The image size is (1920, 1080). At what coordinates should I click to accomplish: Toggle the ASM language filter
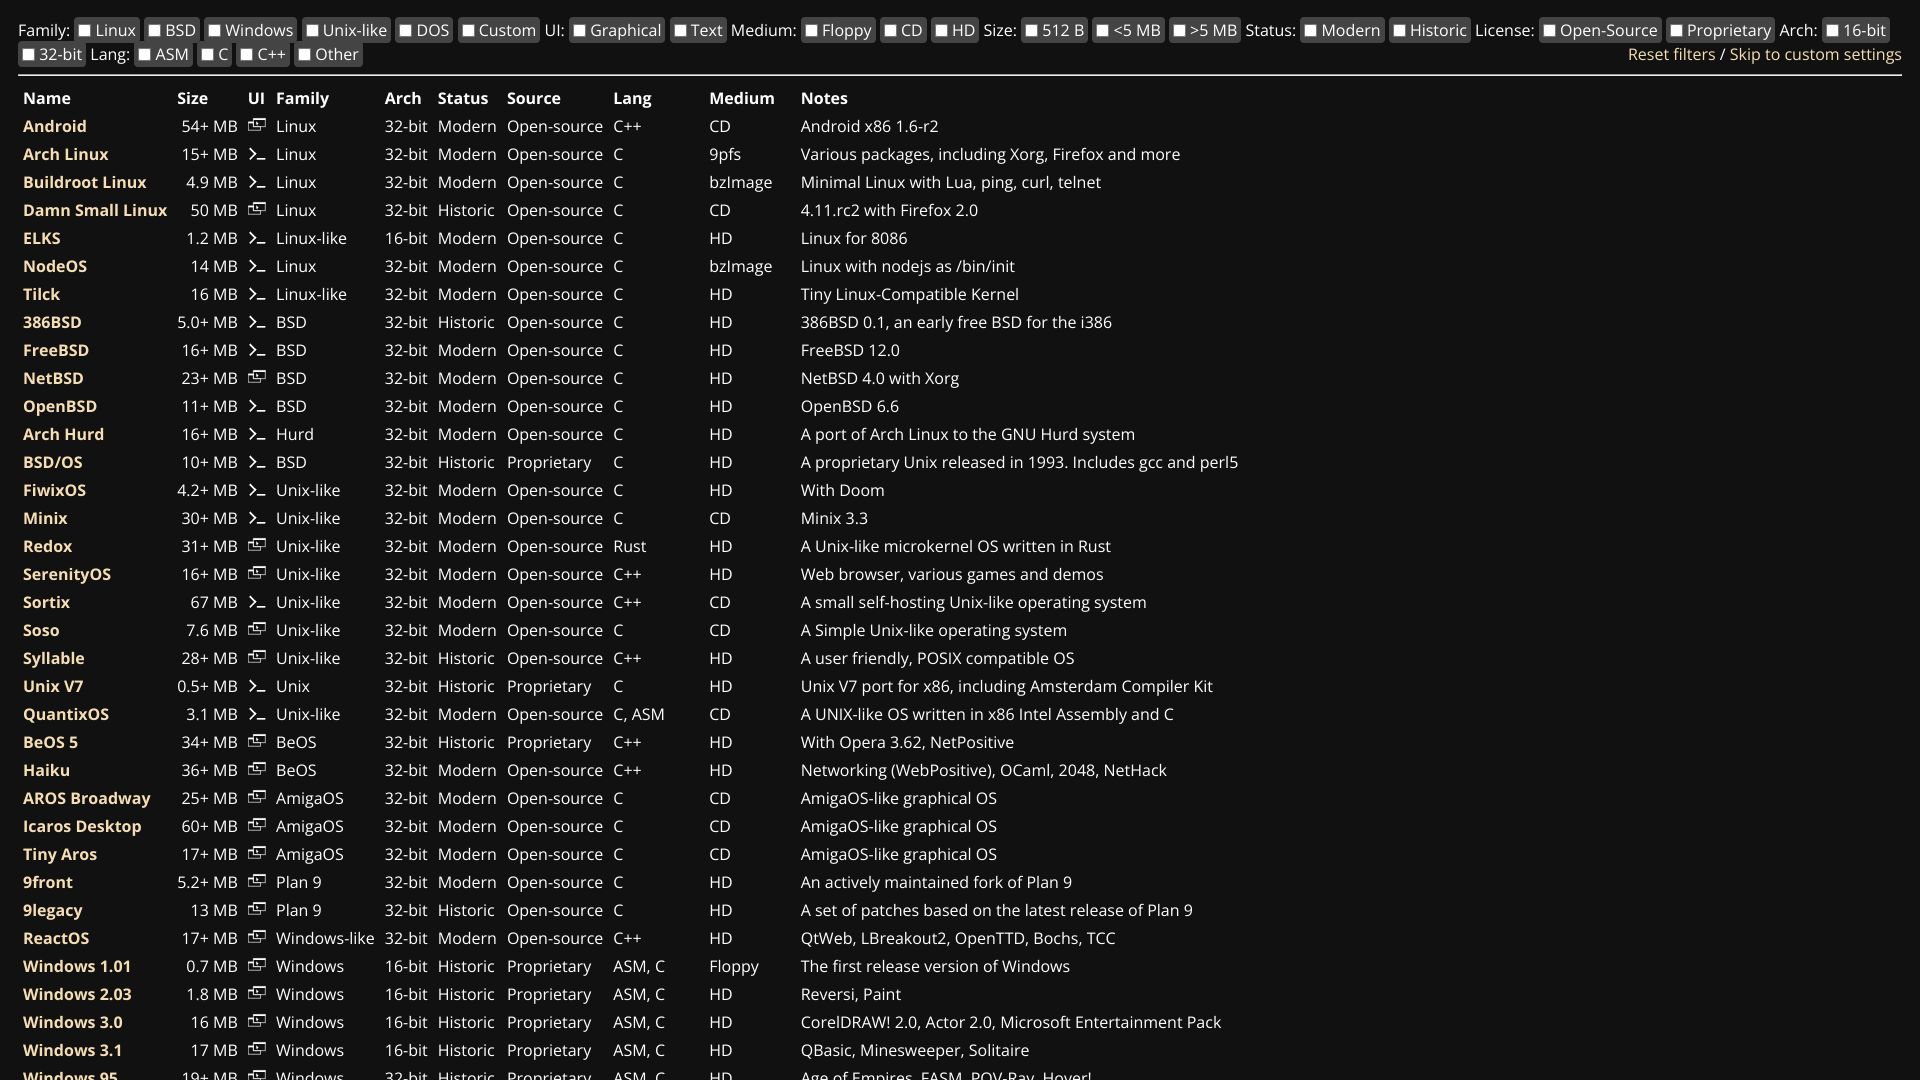tap(145, 55)
